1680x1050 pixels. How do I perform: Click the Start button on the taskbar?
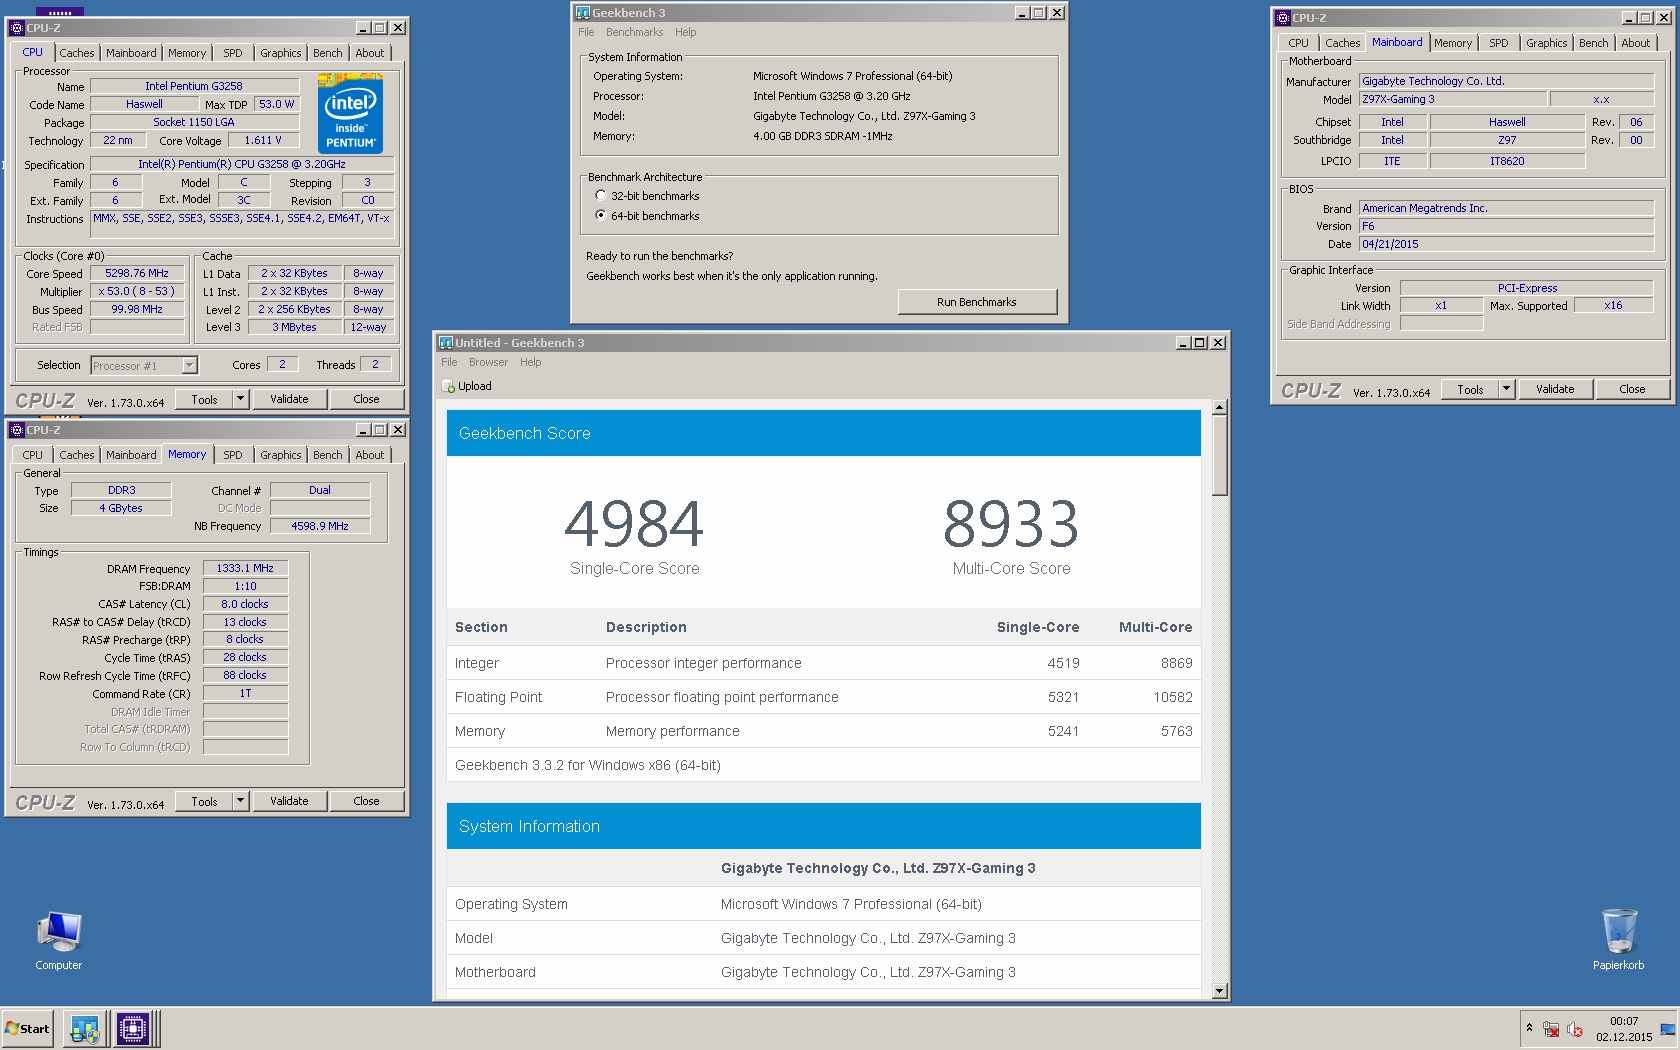28,1028
